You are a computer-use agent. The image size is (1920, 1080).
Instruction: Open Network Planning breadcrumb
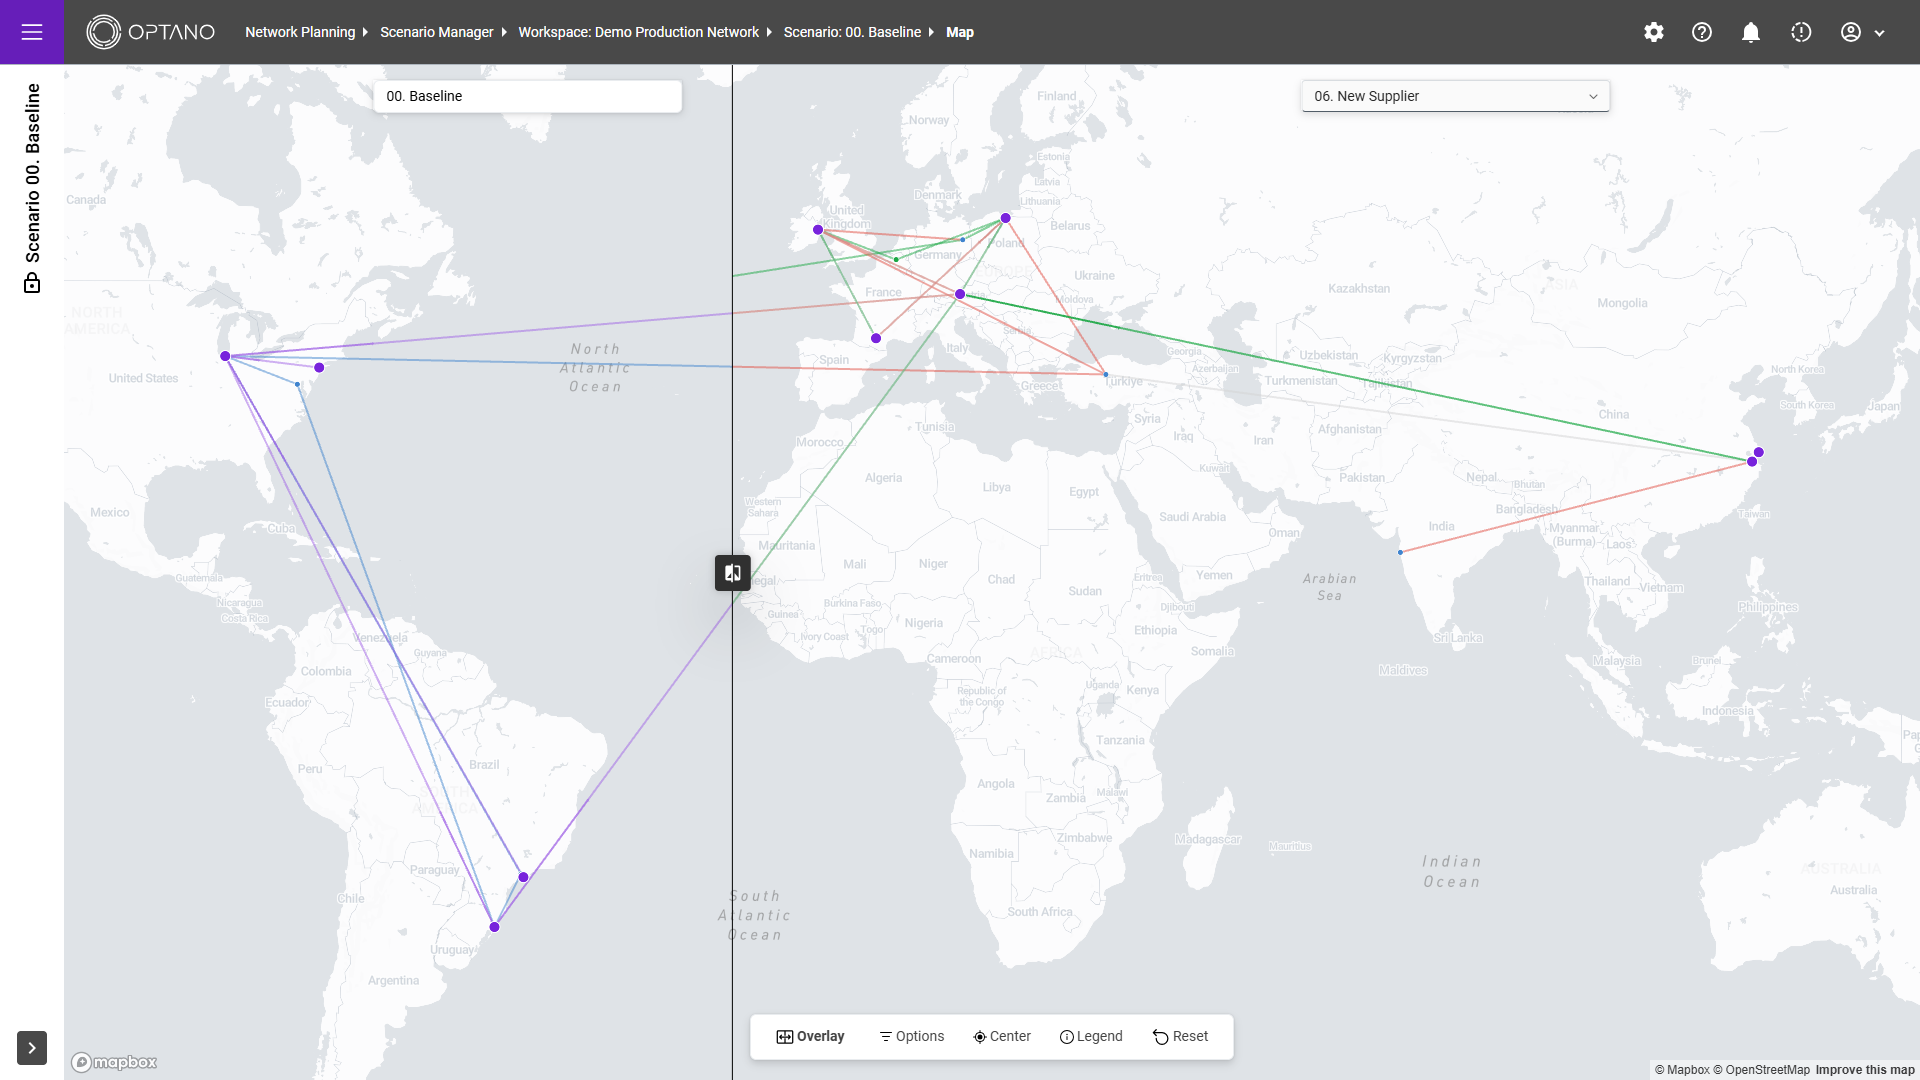300,32
